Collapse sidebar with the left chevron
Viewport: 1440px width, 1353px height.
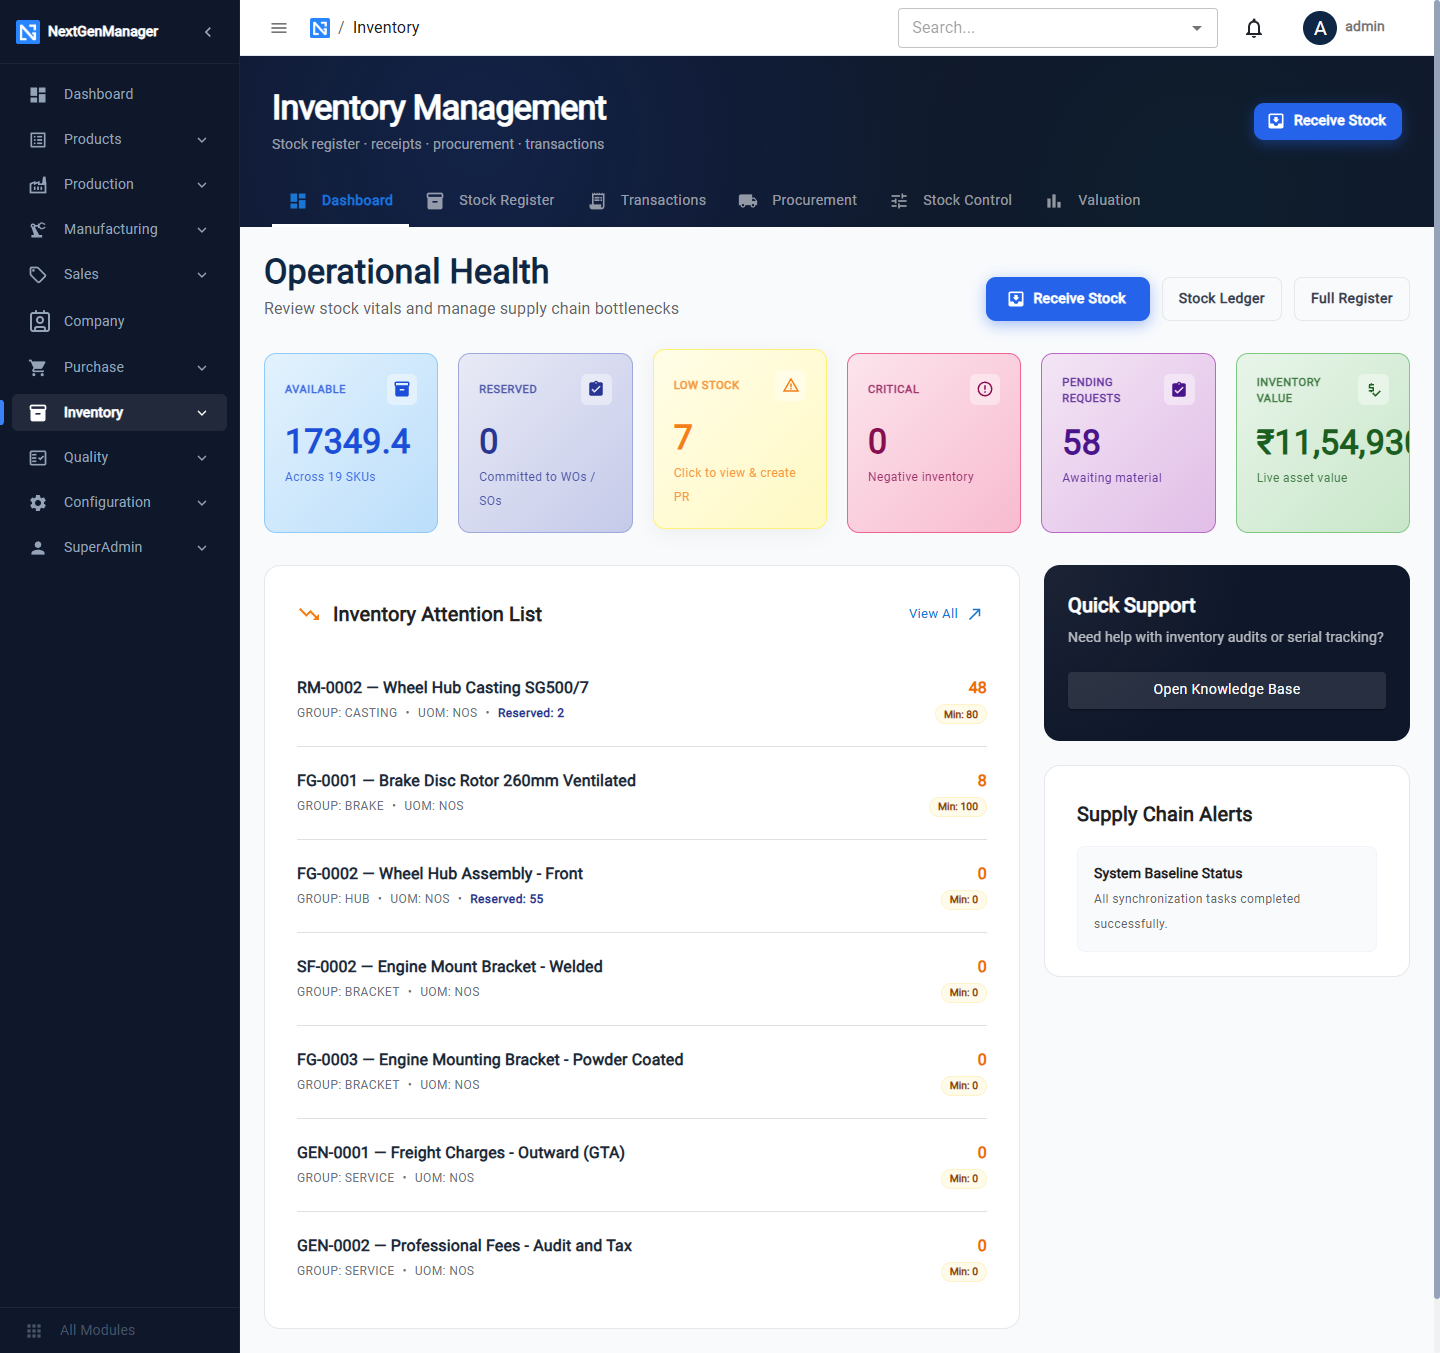(x=208, y=32)
